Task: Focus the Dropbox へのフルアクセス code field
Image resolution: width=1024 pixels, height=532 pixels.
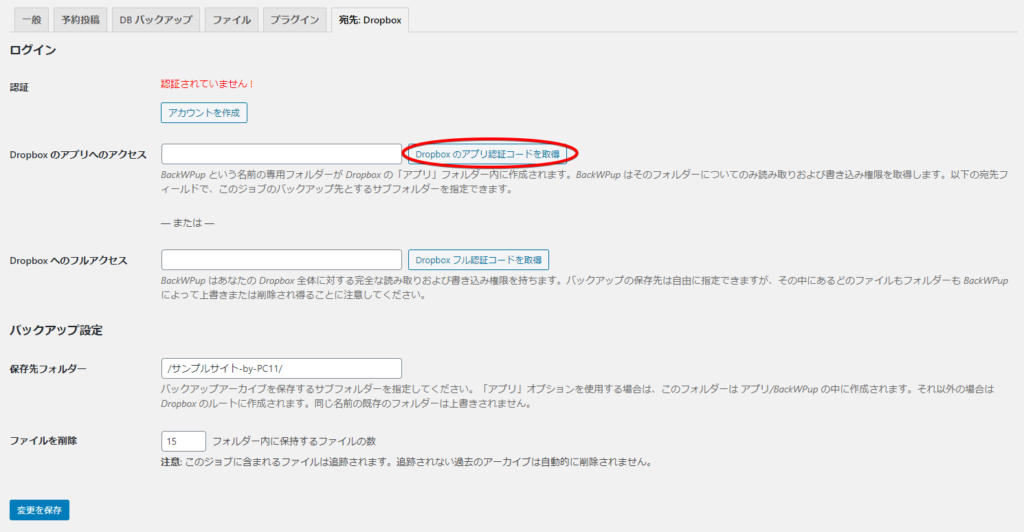Action: (281, 259)
